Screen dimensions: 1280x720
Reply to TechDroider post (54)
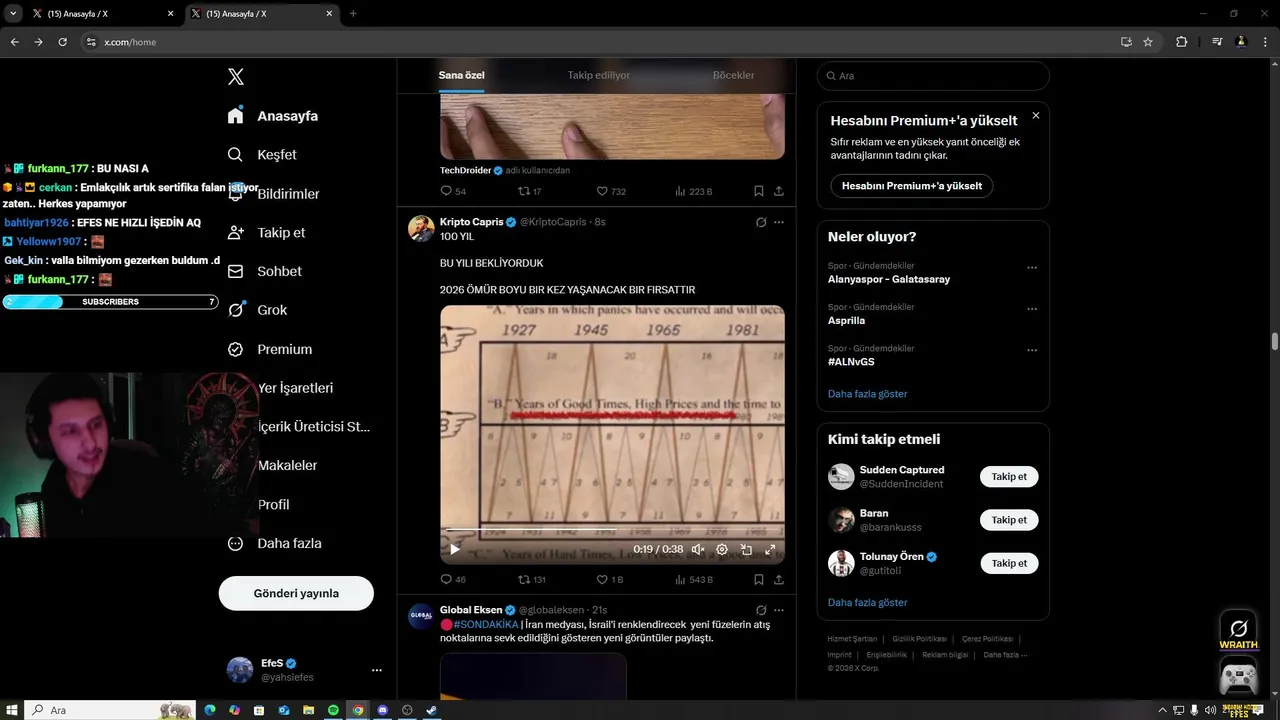(453, 191)
